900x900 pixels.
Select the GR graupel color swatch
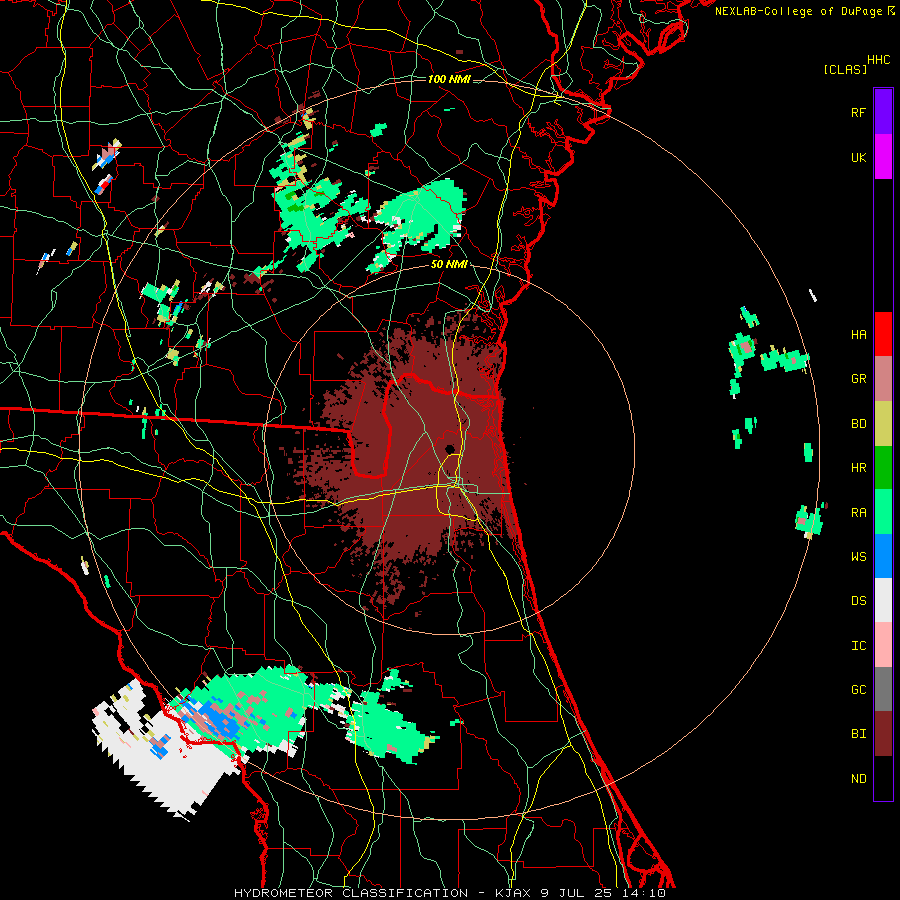[x=883, y=379]
